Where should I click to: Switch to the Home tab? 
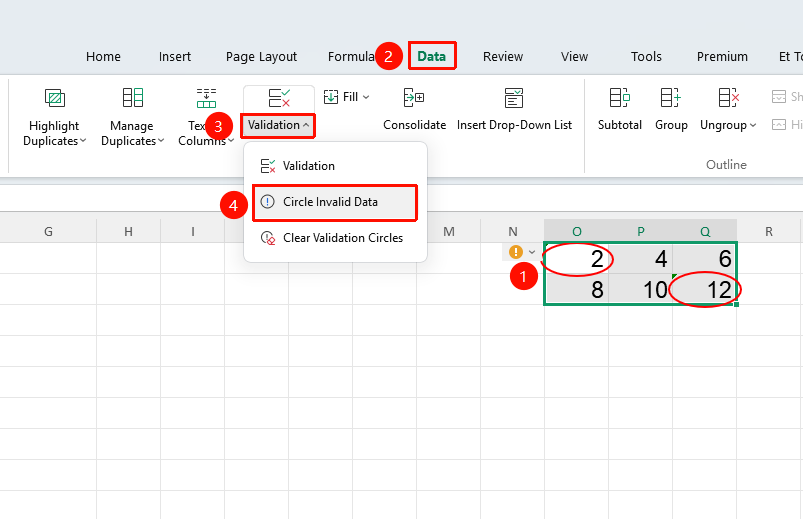pyautogui.click(x=103, y=56)
